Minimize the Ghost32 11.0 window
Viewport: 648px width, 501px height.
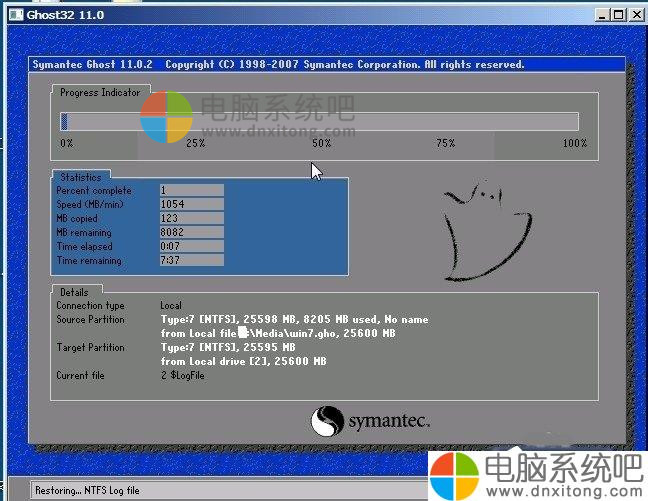(x=602, y=15)
